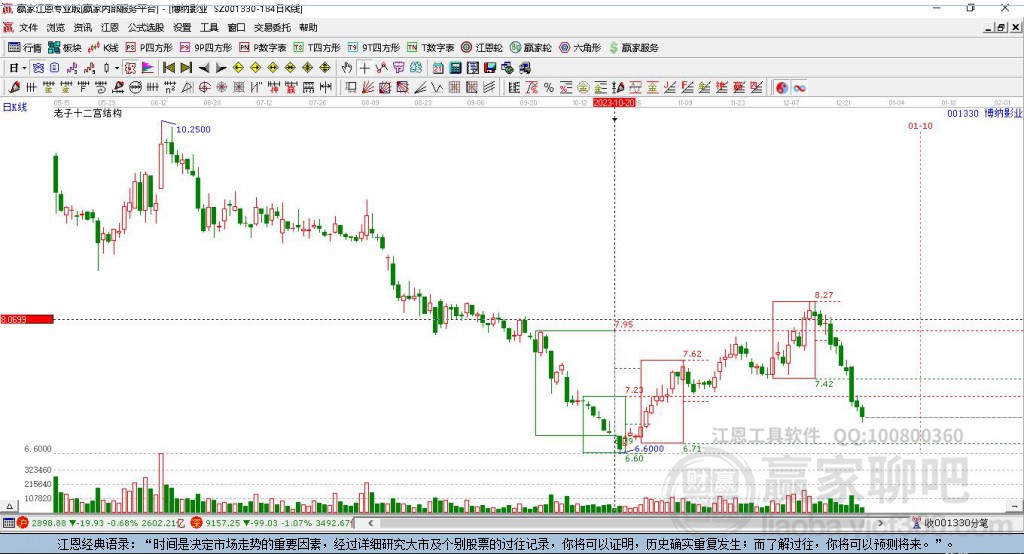Expand the candlestick style dropdown arrow

coord(117,68)
